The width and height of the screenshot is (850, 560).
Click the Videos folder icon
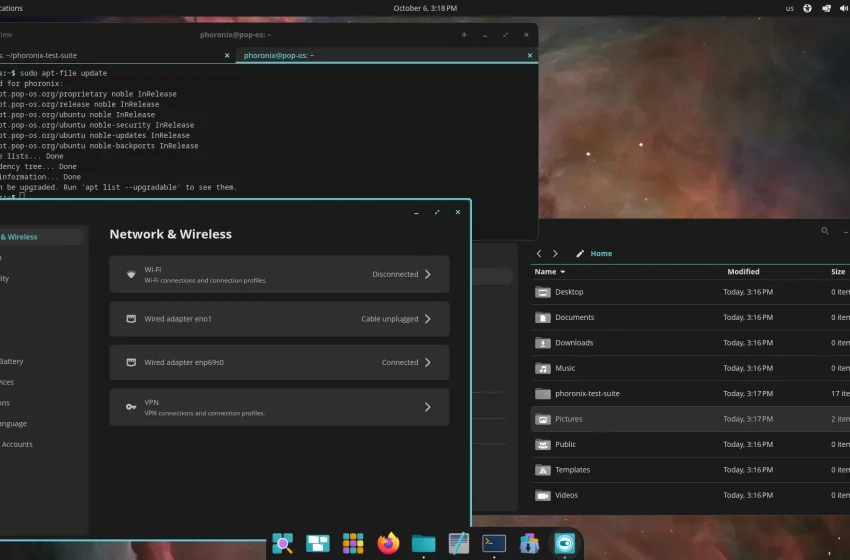(x=543, y=495)
